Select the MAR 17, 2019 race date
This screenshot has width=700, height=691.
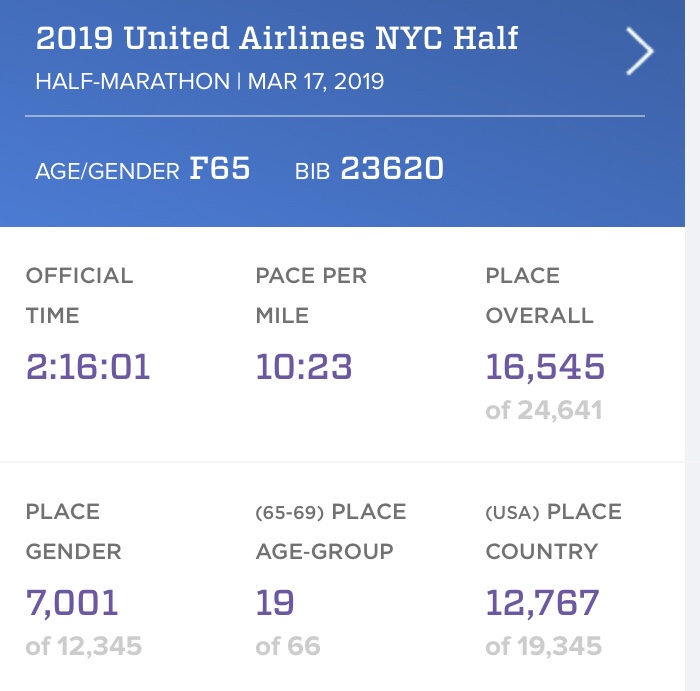tap(315, 82)
